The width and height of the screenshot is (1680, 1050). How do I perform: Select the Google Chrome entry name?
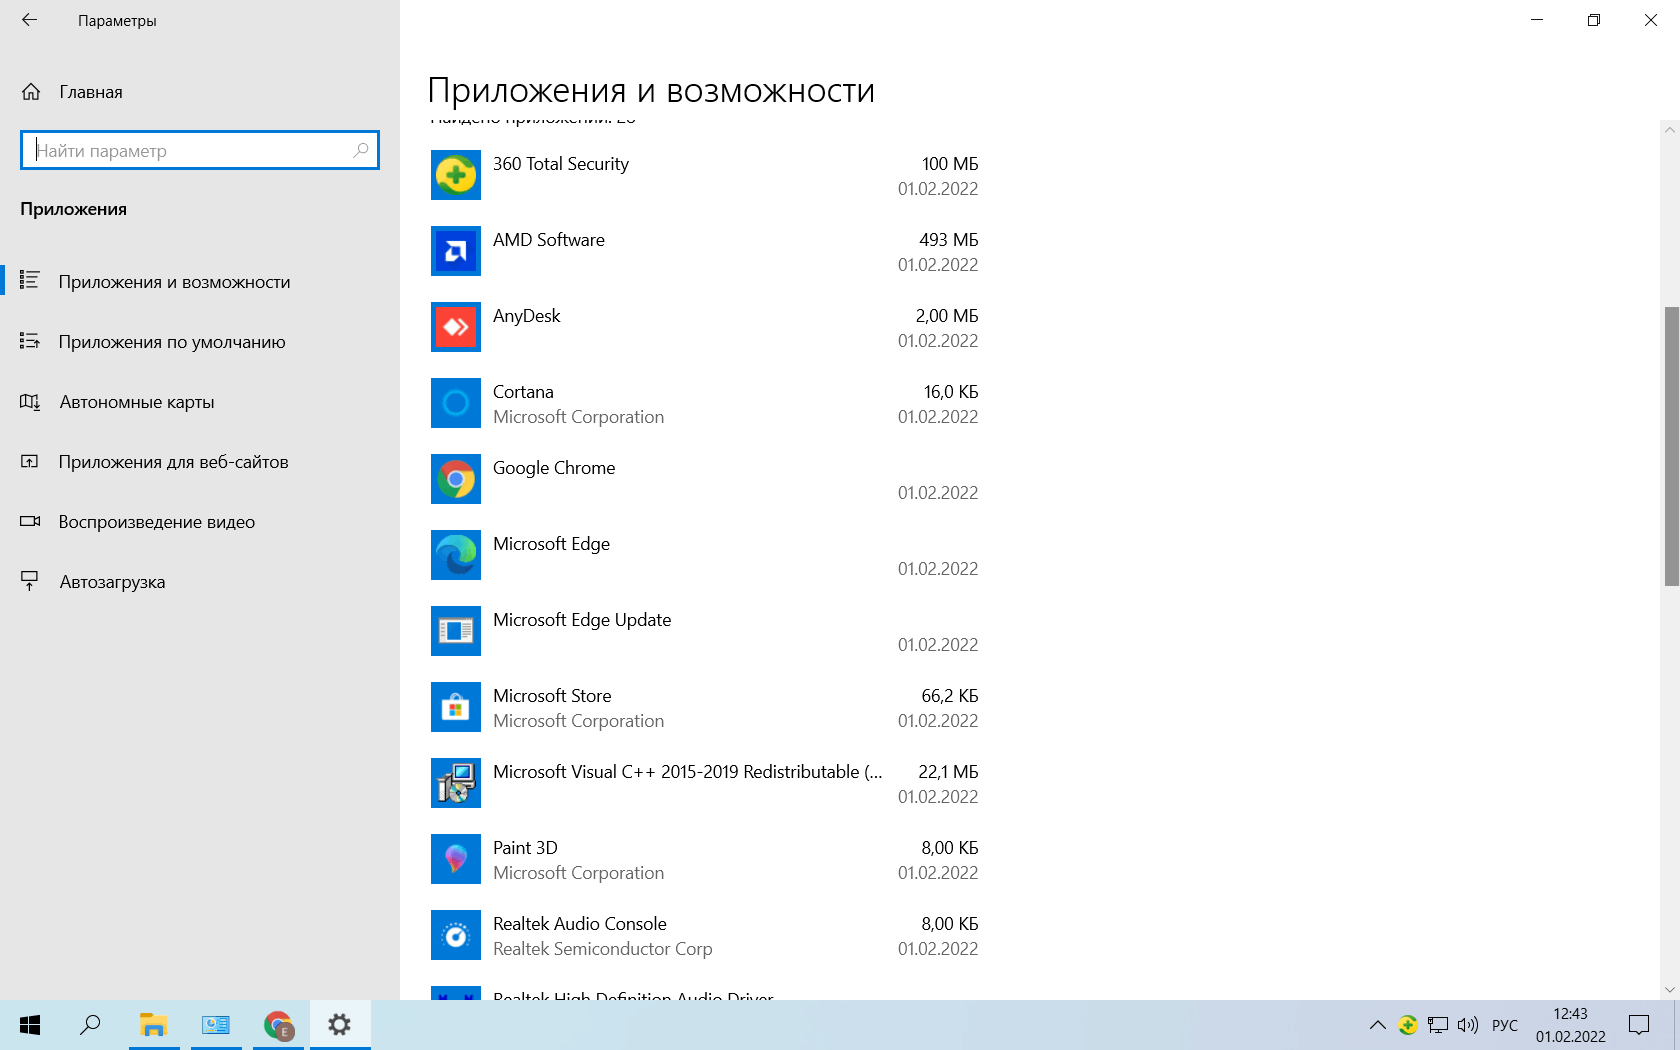click(x=554, y=468)
